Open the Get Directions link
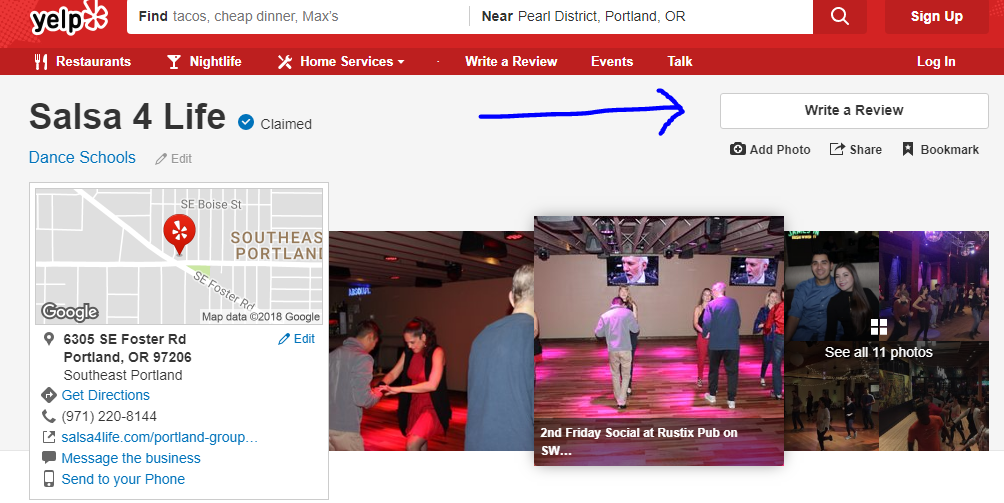This screenshot has height=503, width=1004. coord(106,395)
